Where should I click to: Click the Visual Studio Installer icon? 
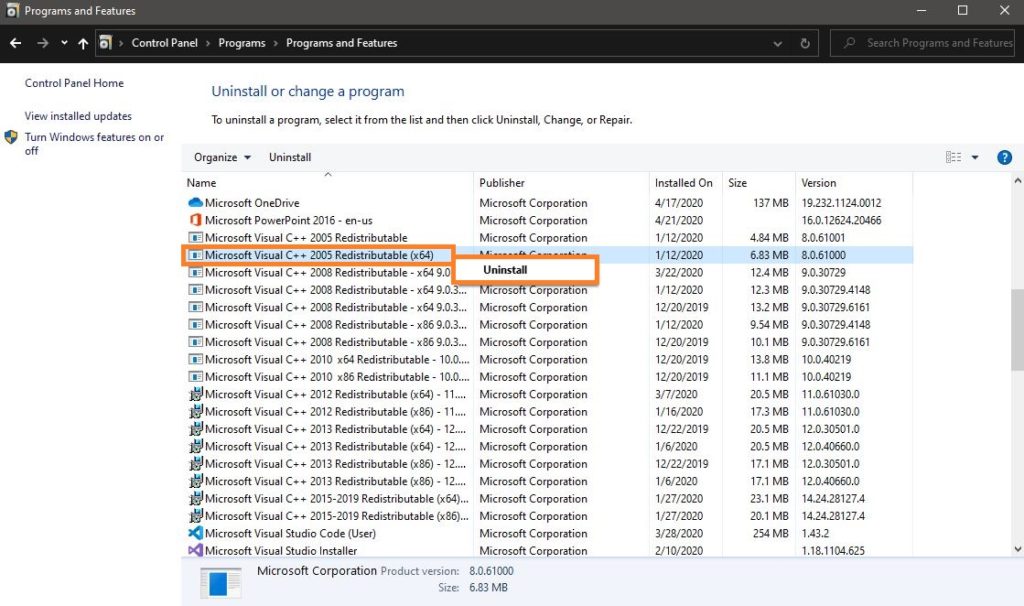195,550
